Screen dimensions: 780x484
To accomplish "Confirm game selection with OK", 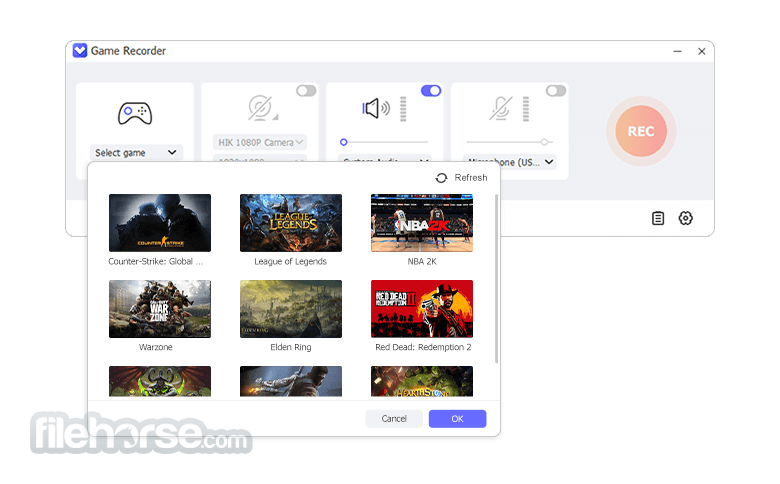I will tap(457, 419).
